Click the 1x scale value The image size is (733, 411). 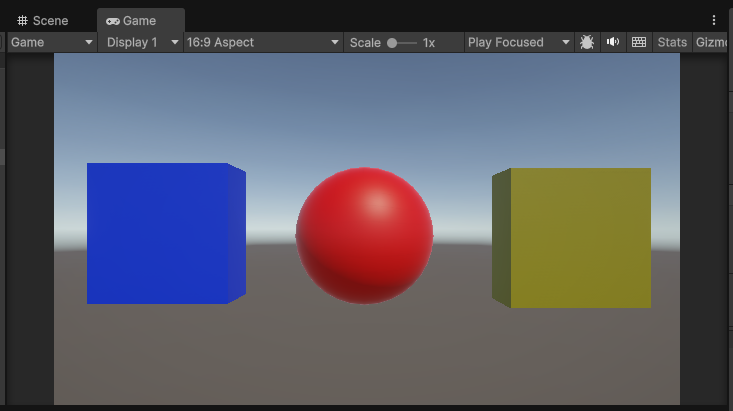point(429,42)
